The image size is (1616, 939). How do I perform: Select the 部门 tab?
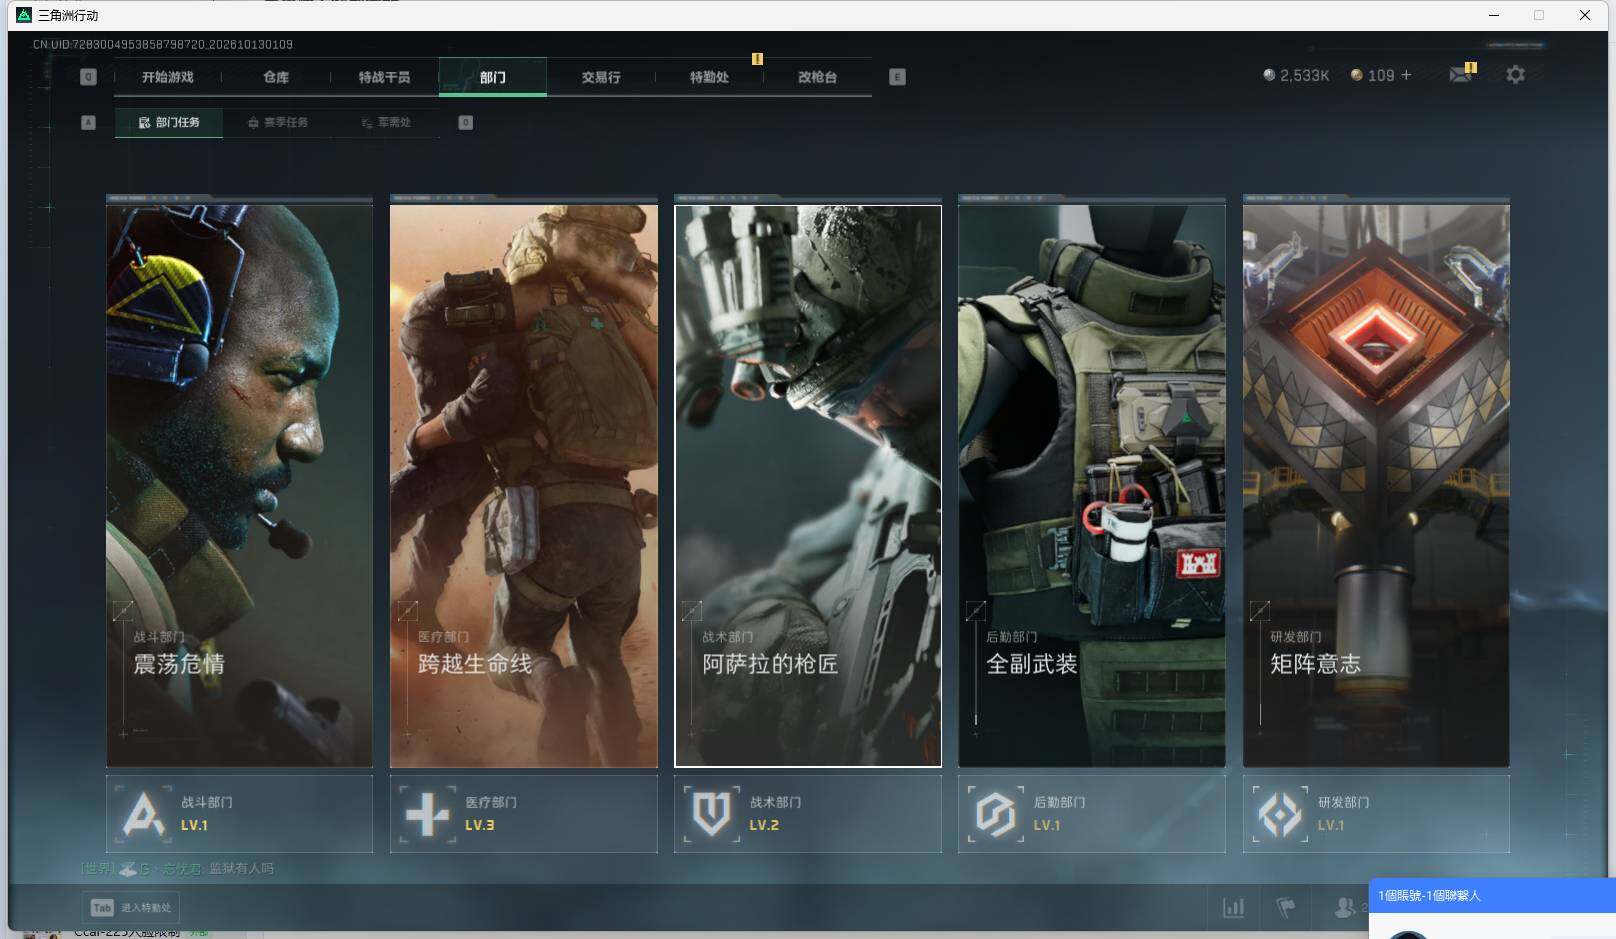(493, 77)
